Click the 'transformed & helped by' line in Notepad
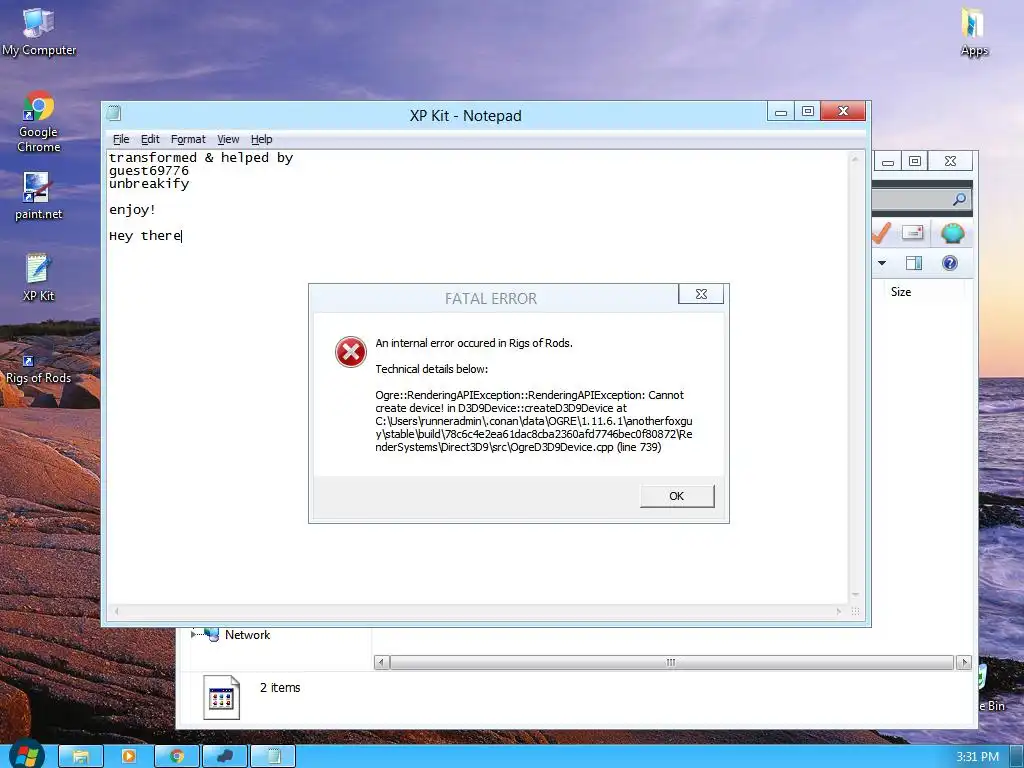The height and width of the screenshot is (768, 1024). [x=201, y=158]
